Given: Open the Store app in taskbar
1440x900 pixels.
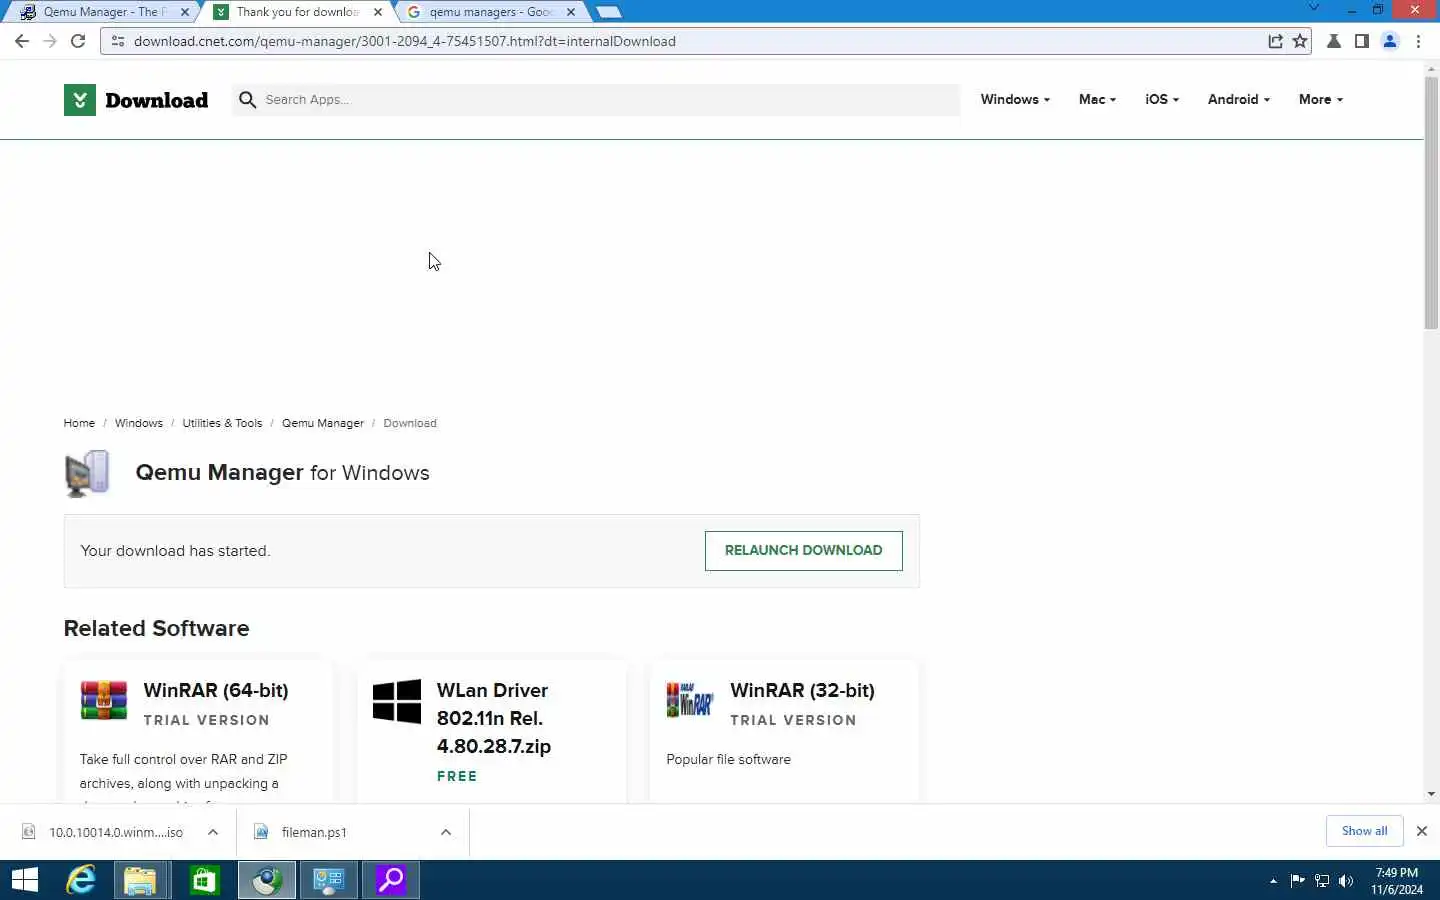Looking at the screenshot, I should 204,880.
